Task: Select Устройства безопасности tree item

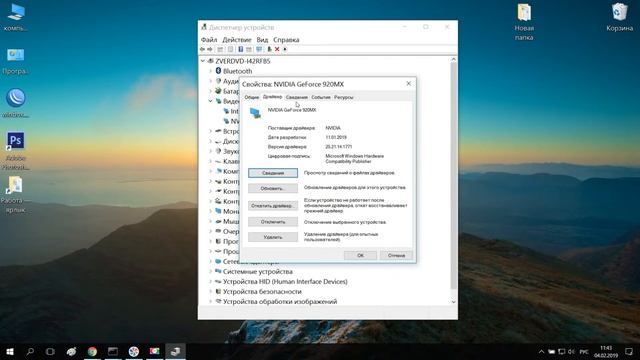Action: point(262,291)
